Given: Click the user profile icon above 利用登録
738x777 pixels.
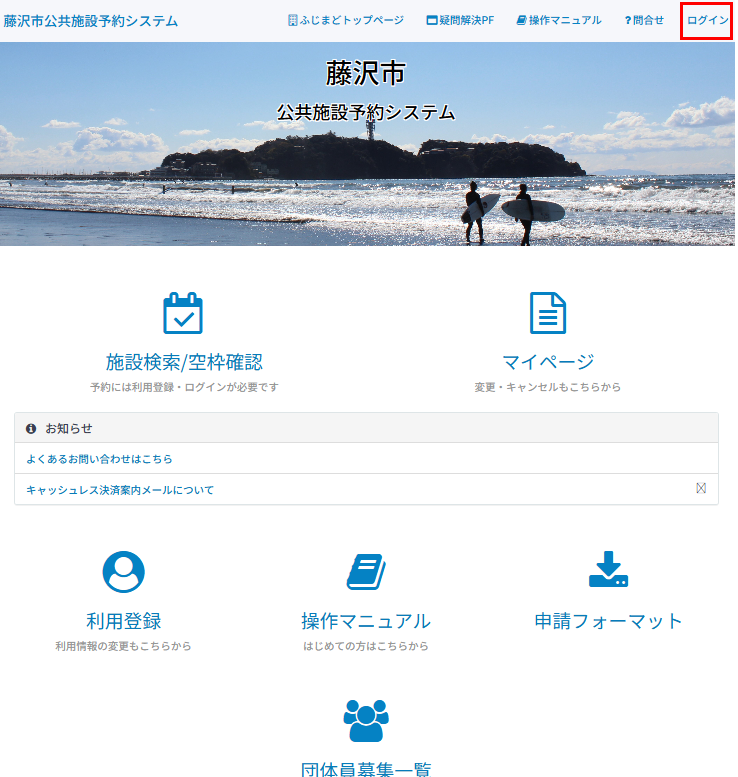Looking at the screenshot, I should [x=123, y=571].
